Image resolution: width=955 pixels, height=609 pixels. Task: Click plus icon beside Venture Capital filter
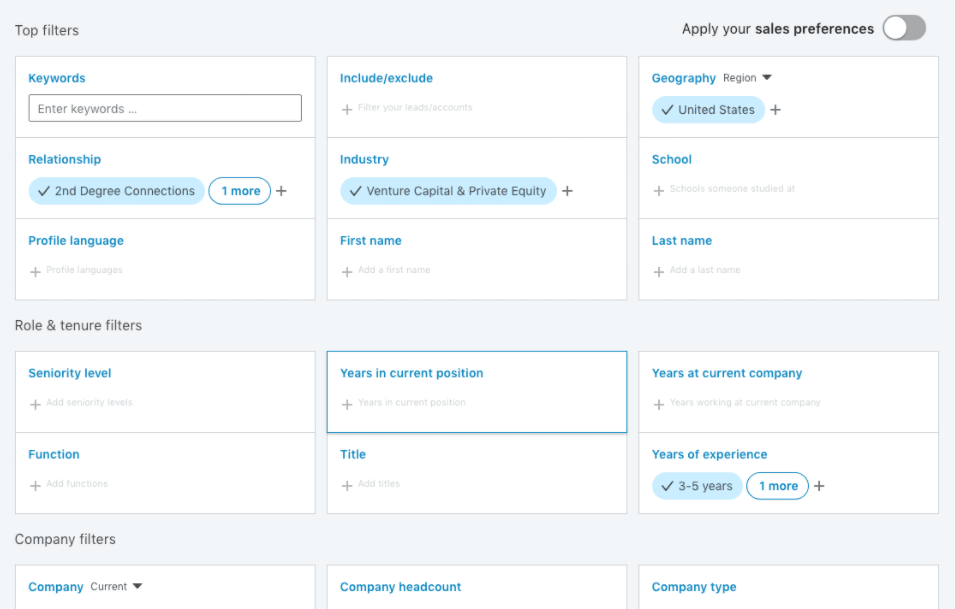pyautogui.click(x=567, y=191)
